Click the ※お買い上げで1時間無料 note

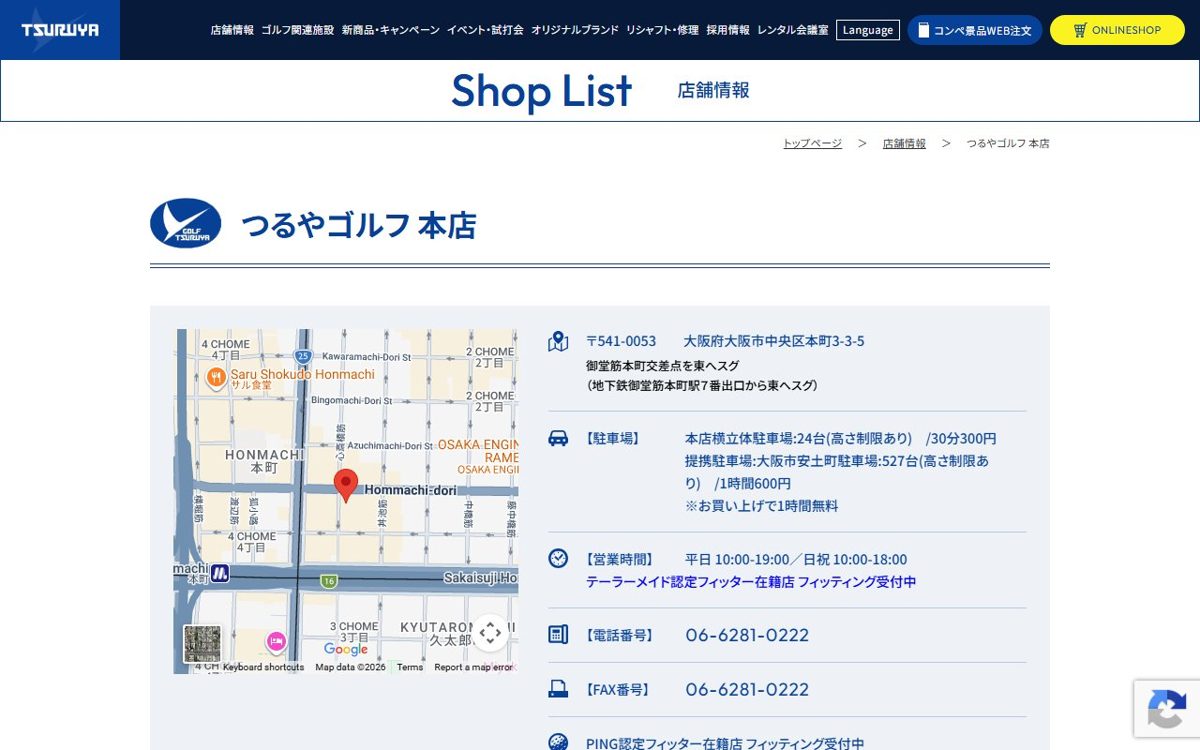pyautogui.click(x=761, y=505)
